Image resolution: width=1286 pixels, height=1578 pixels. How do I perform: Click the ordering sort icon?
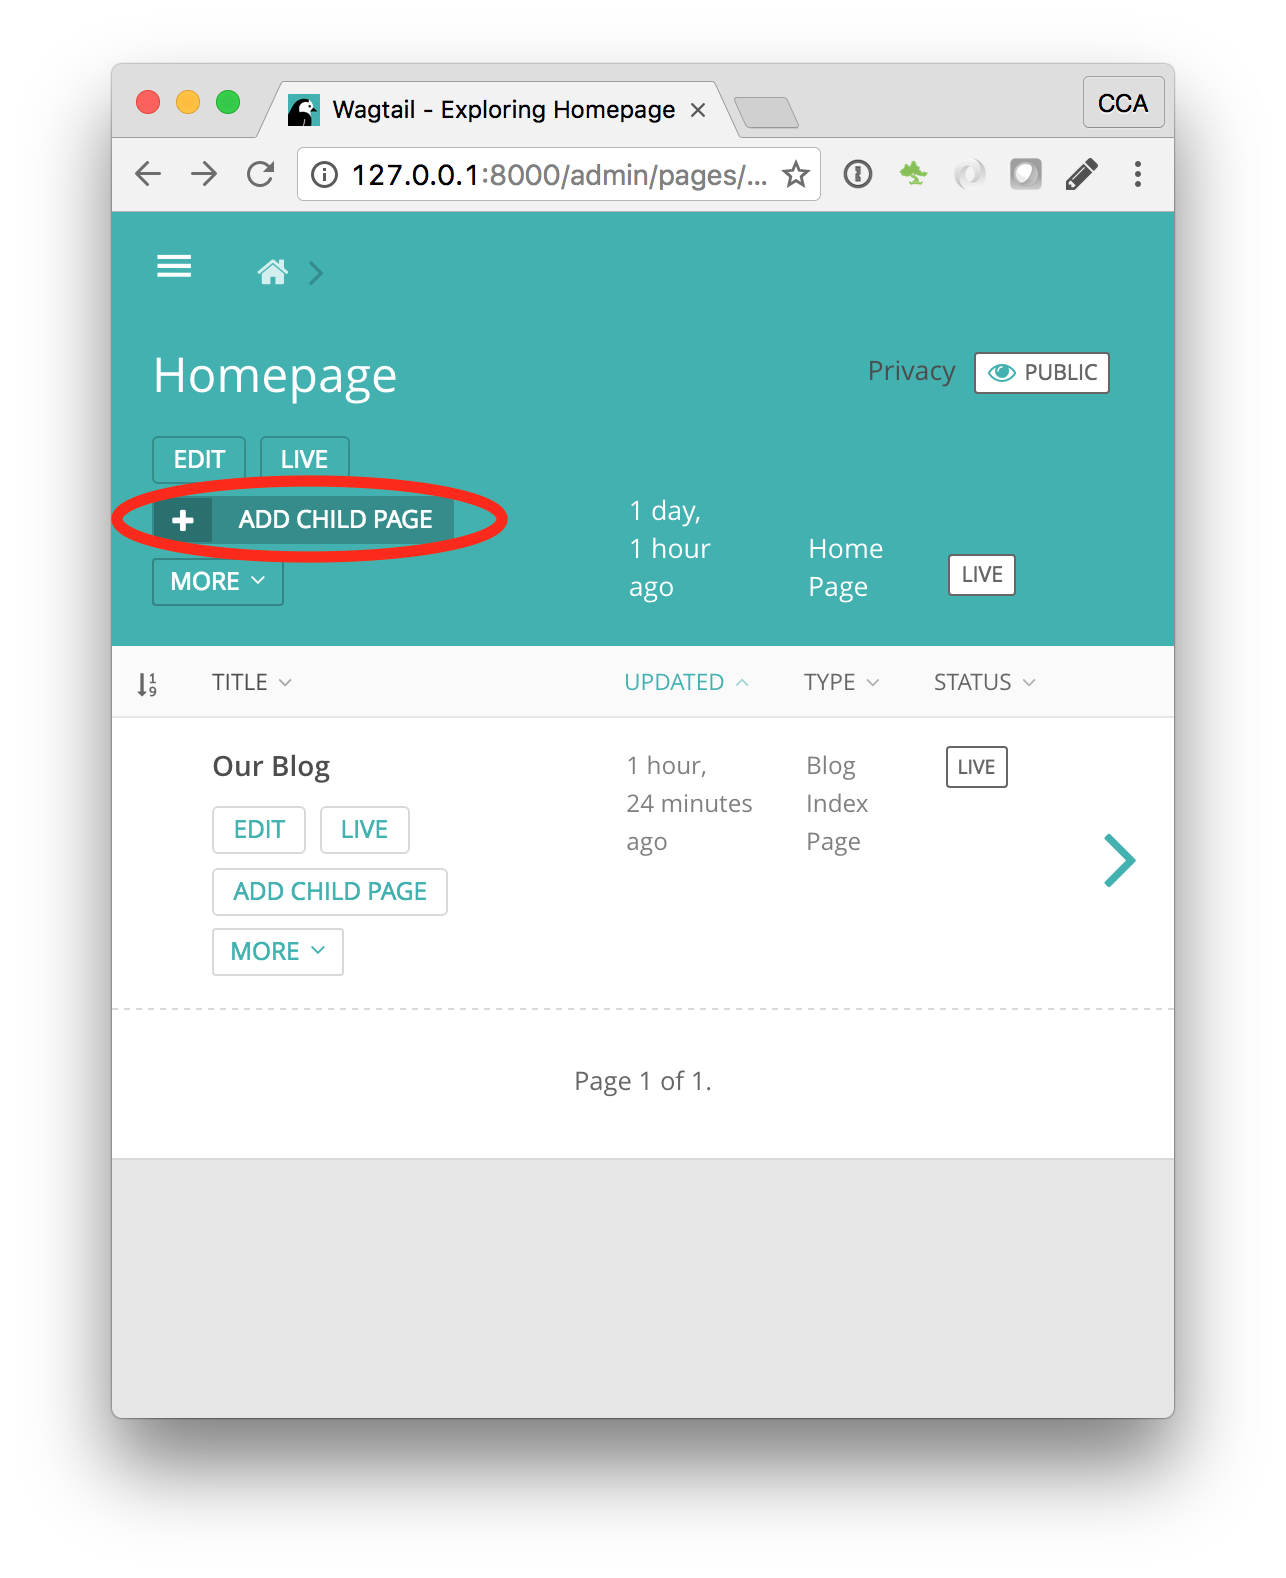147,684
